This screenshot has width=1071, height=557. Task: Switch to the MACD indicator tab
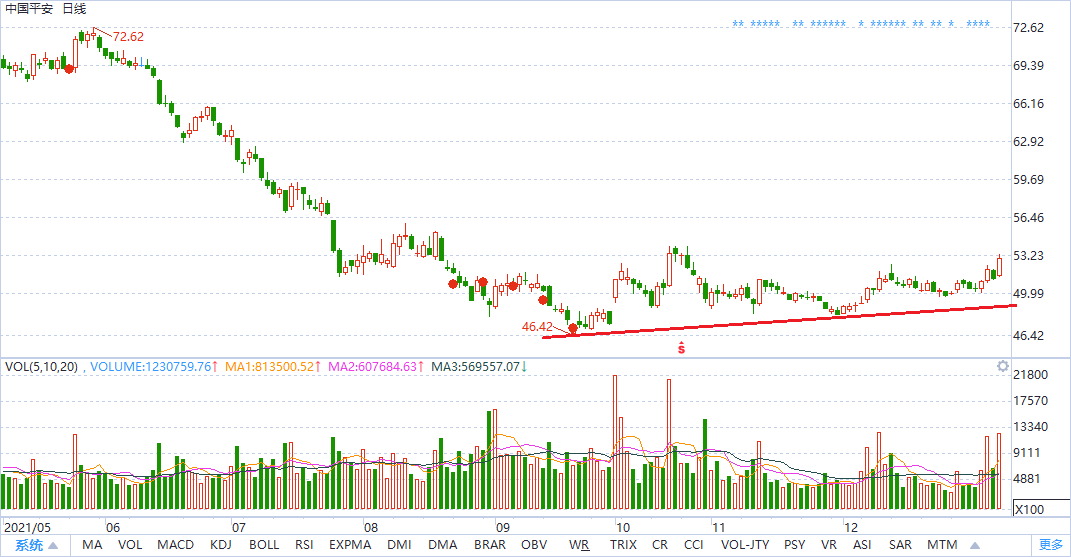coord(175,545)
